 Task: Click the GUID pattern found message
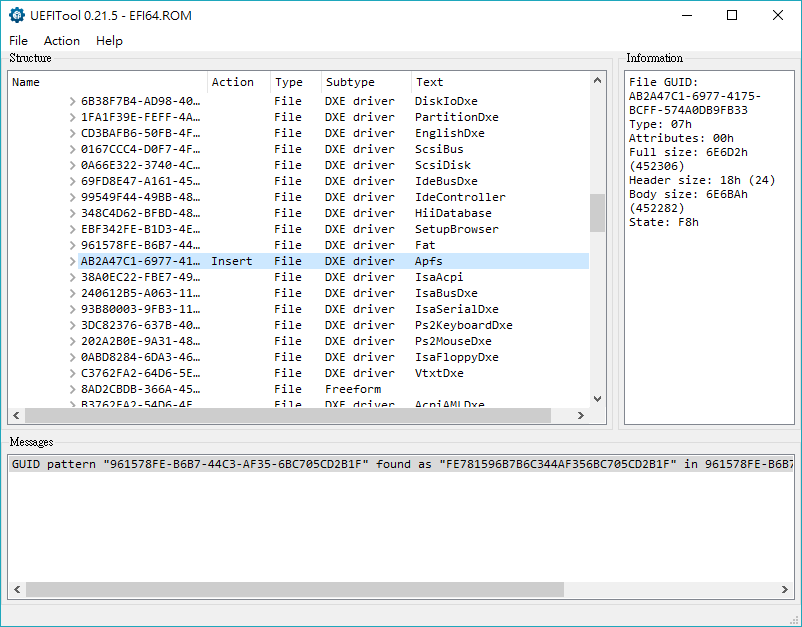pos(402,464)
